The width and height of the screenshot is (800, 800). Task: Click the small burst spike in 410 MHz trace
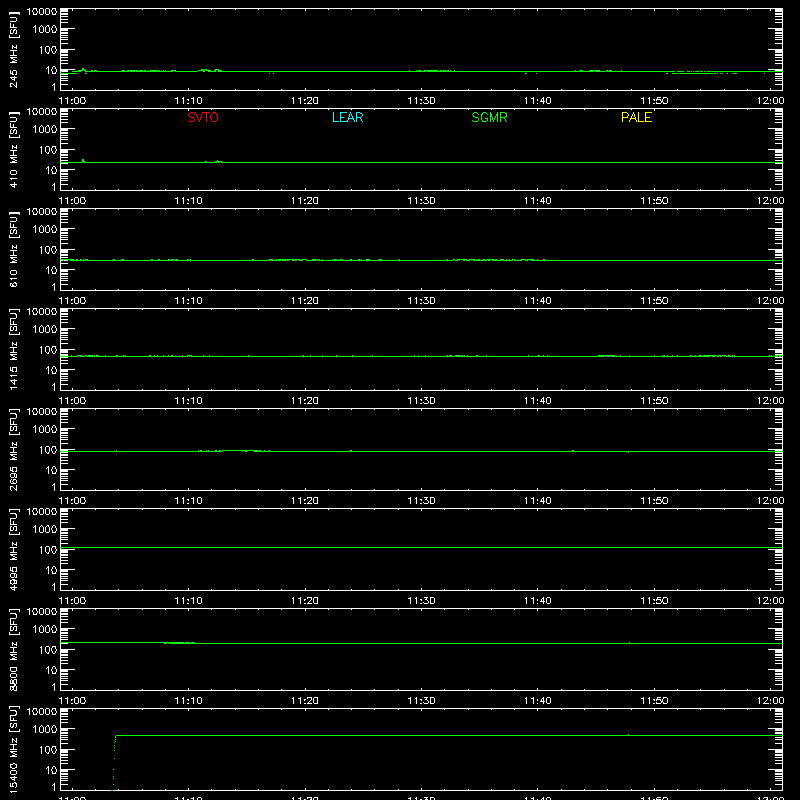click(83, 161)
